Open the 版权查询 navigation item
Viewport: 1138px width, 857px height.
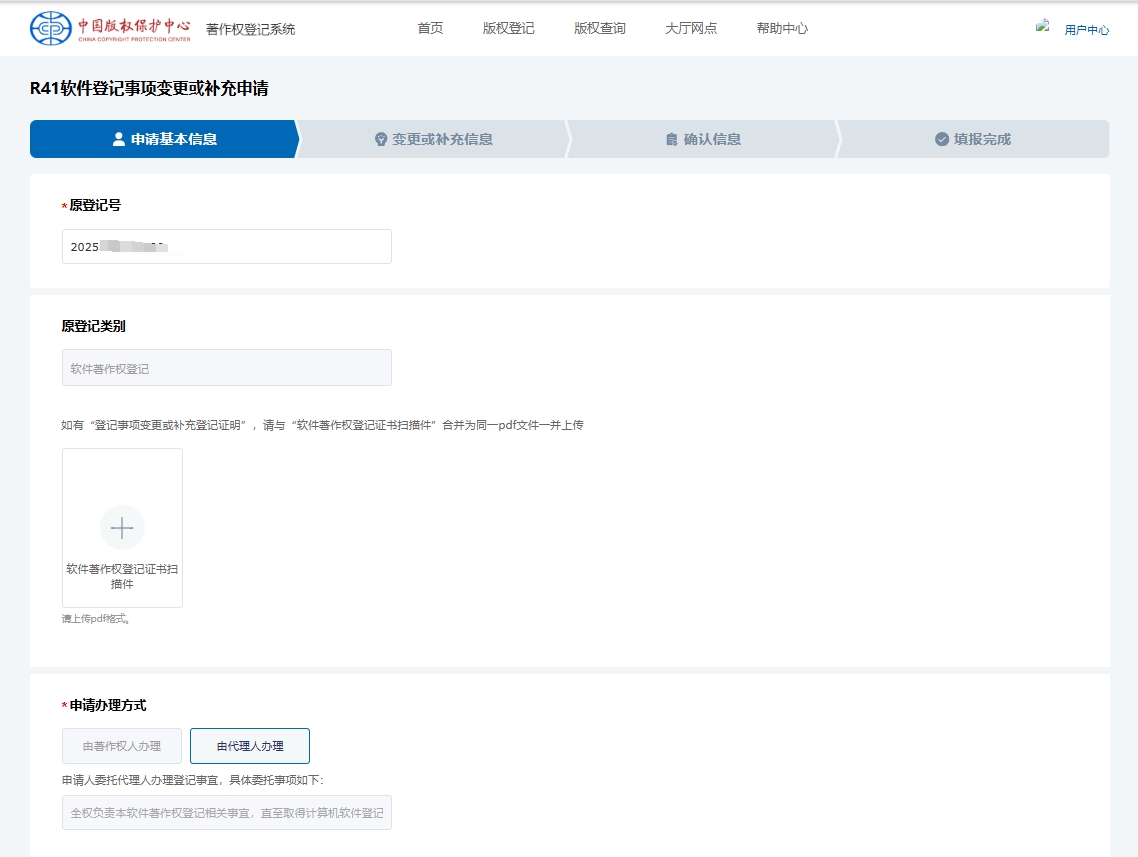pos(599,29)
